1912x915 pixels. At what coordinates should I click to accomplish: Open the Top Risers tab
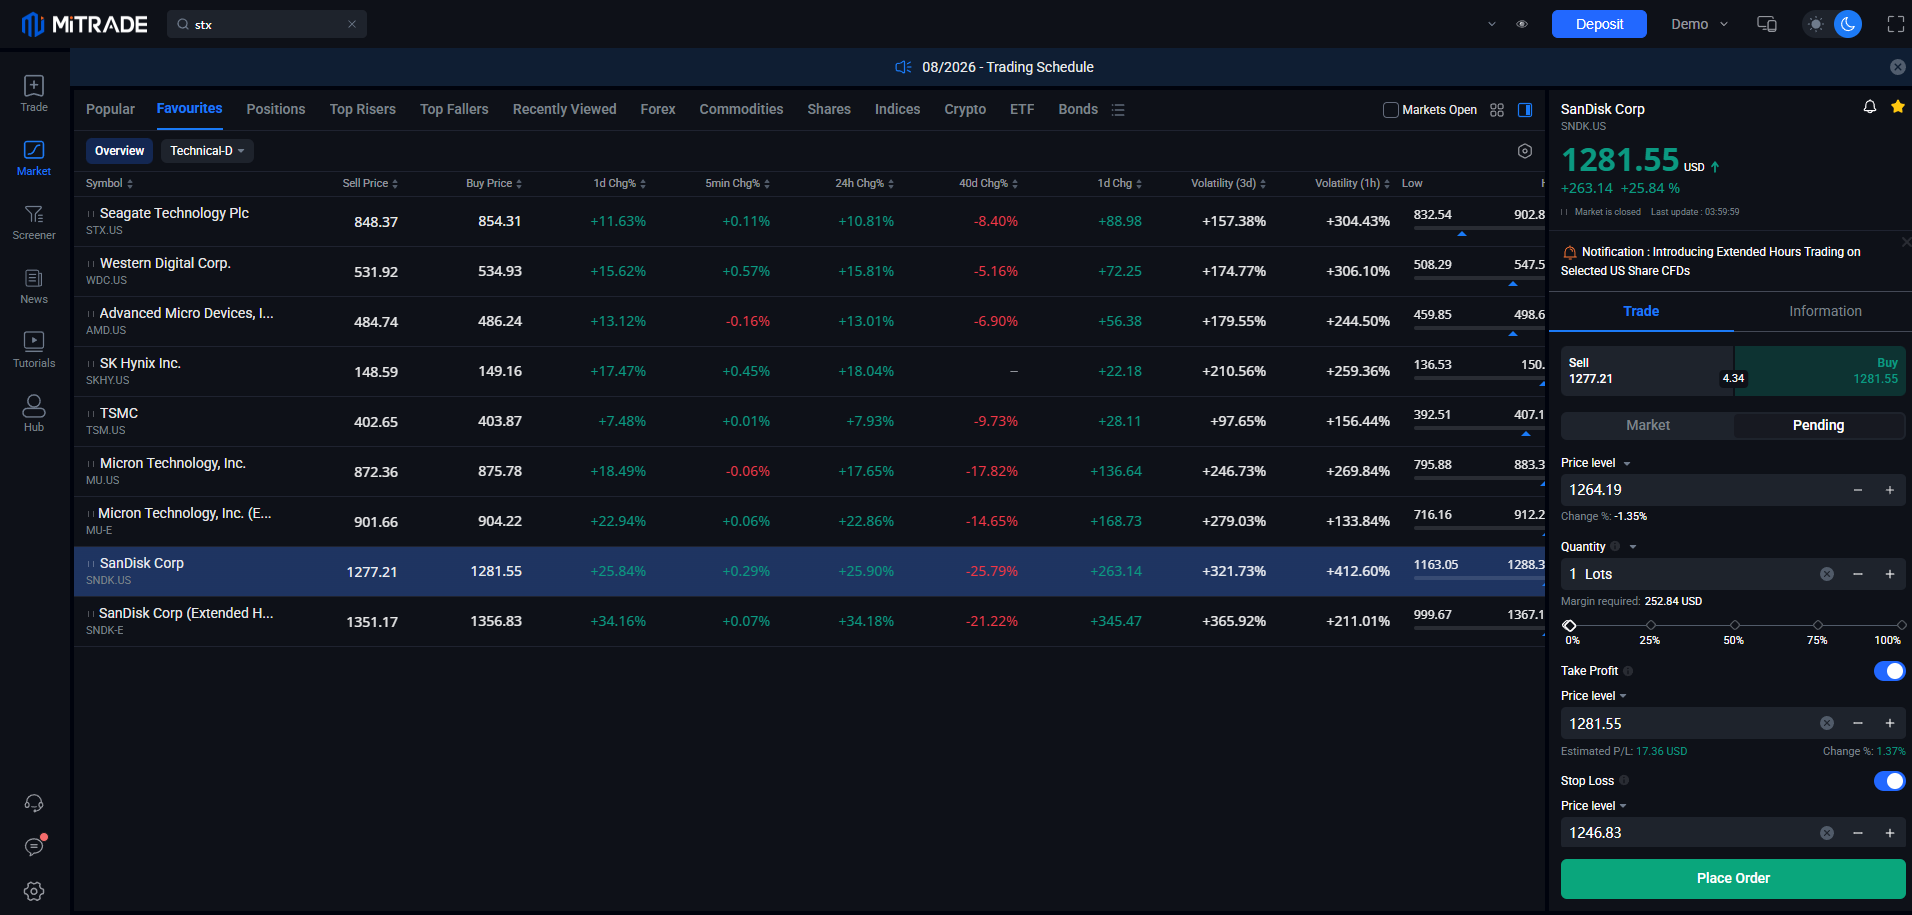tap(363, 109)
